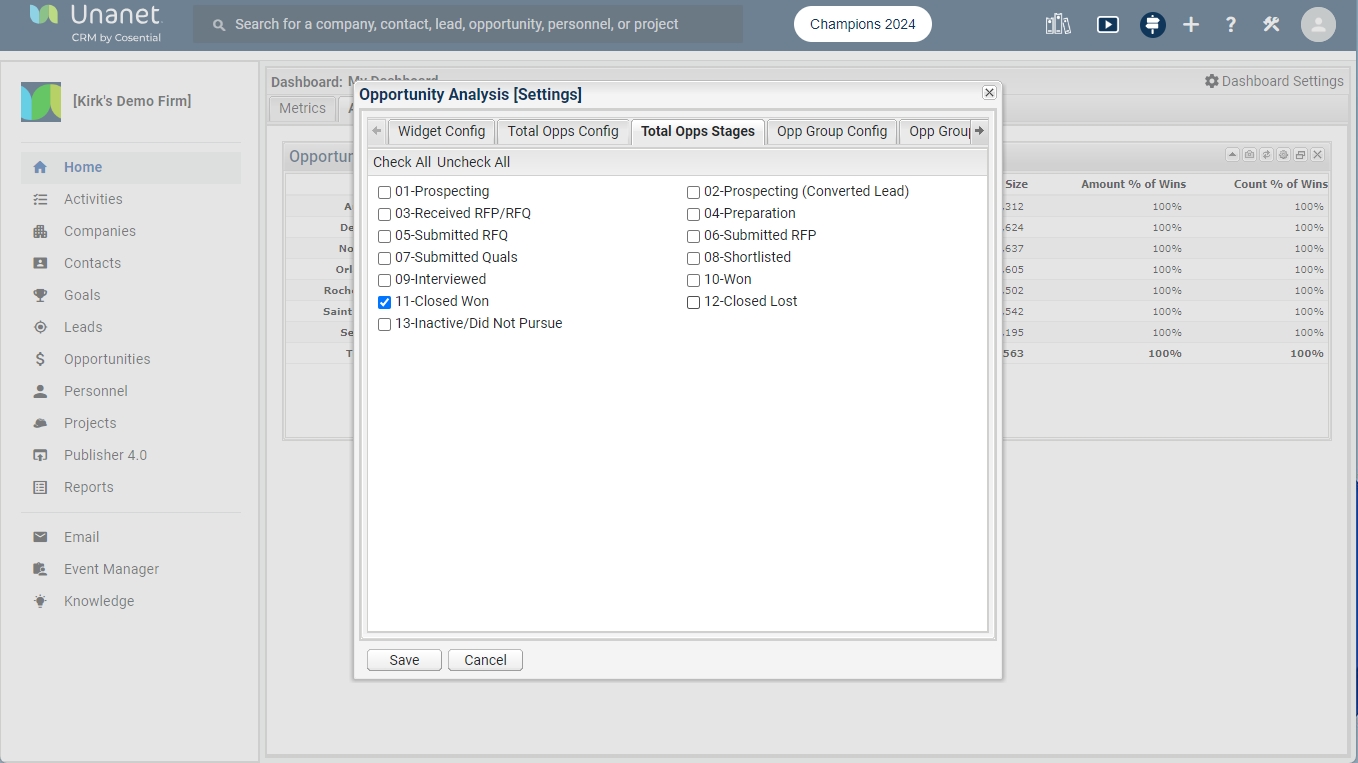Click the plus add-new icon
The height and width of the screenshot is (763, 1358).
click(x=1190, y=24)
